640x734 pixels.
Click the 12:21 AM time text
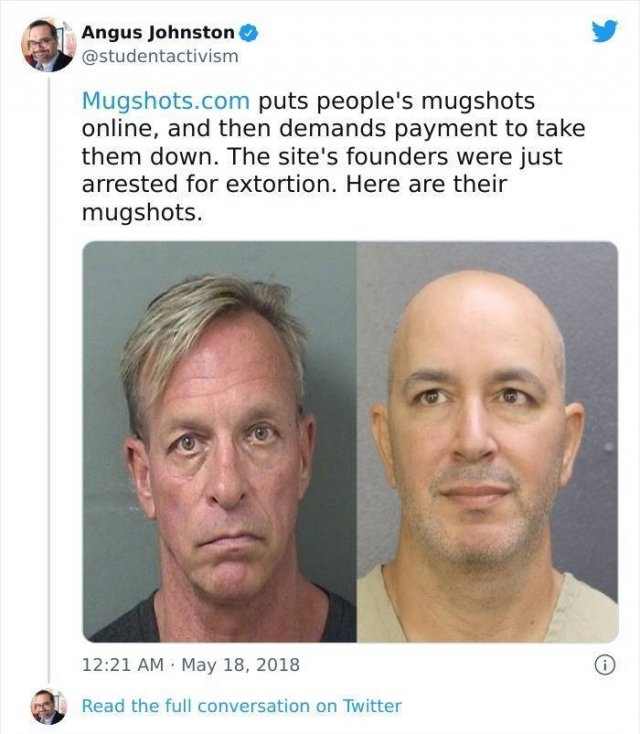point(123,665)
